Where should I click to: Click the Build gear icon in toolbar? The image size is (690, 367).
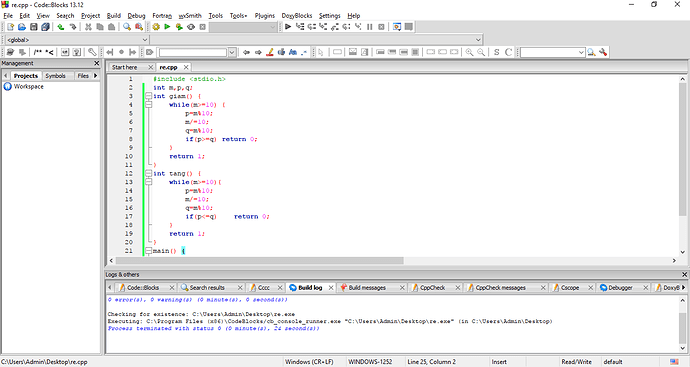[156, 27]
